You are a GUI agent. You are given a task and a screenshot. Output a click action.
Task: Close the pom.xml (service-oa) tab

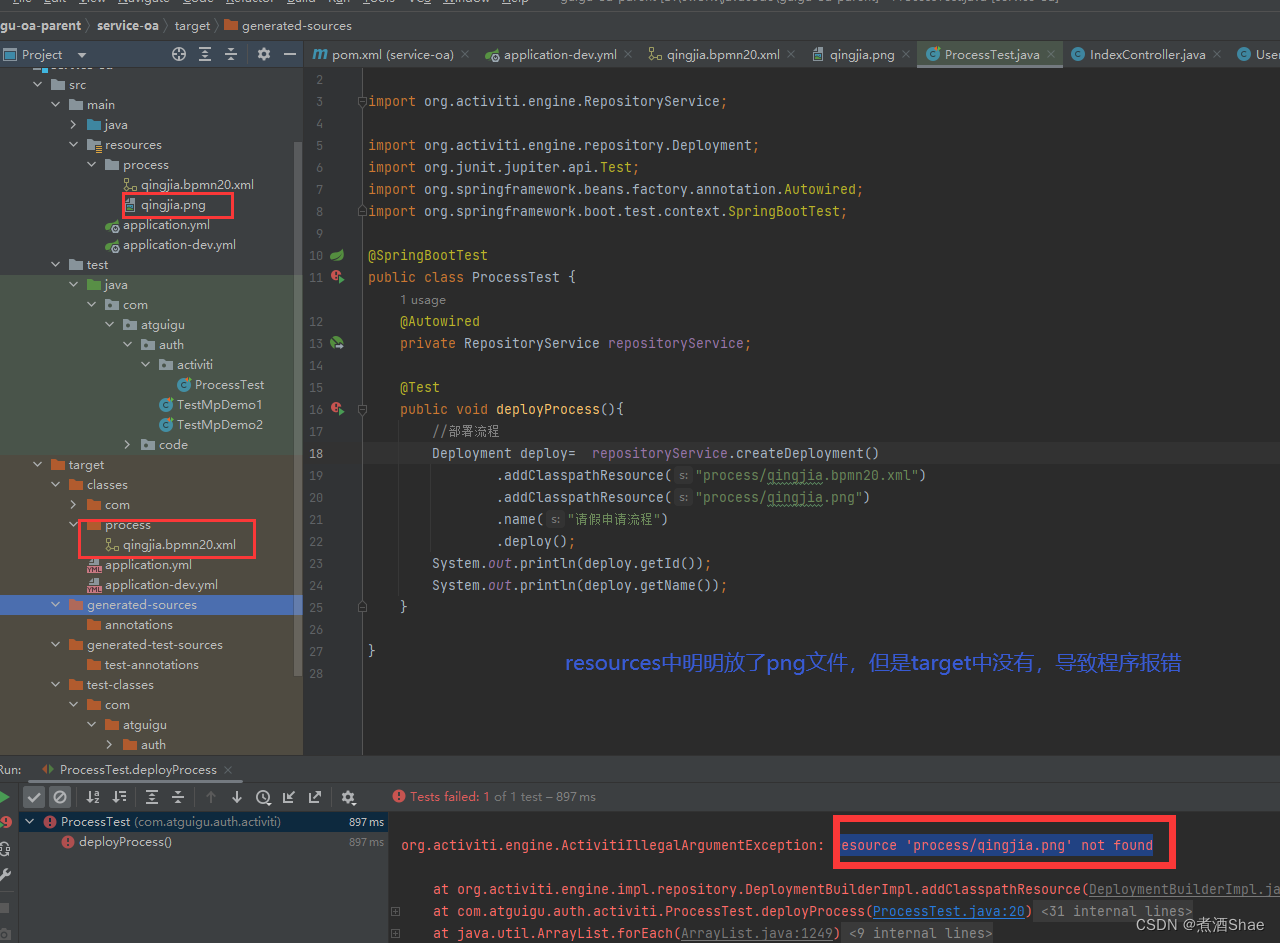coord(466,55)
